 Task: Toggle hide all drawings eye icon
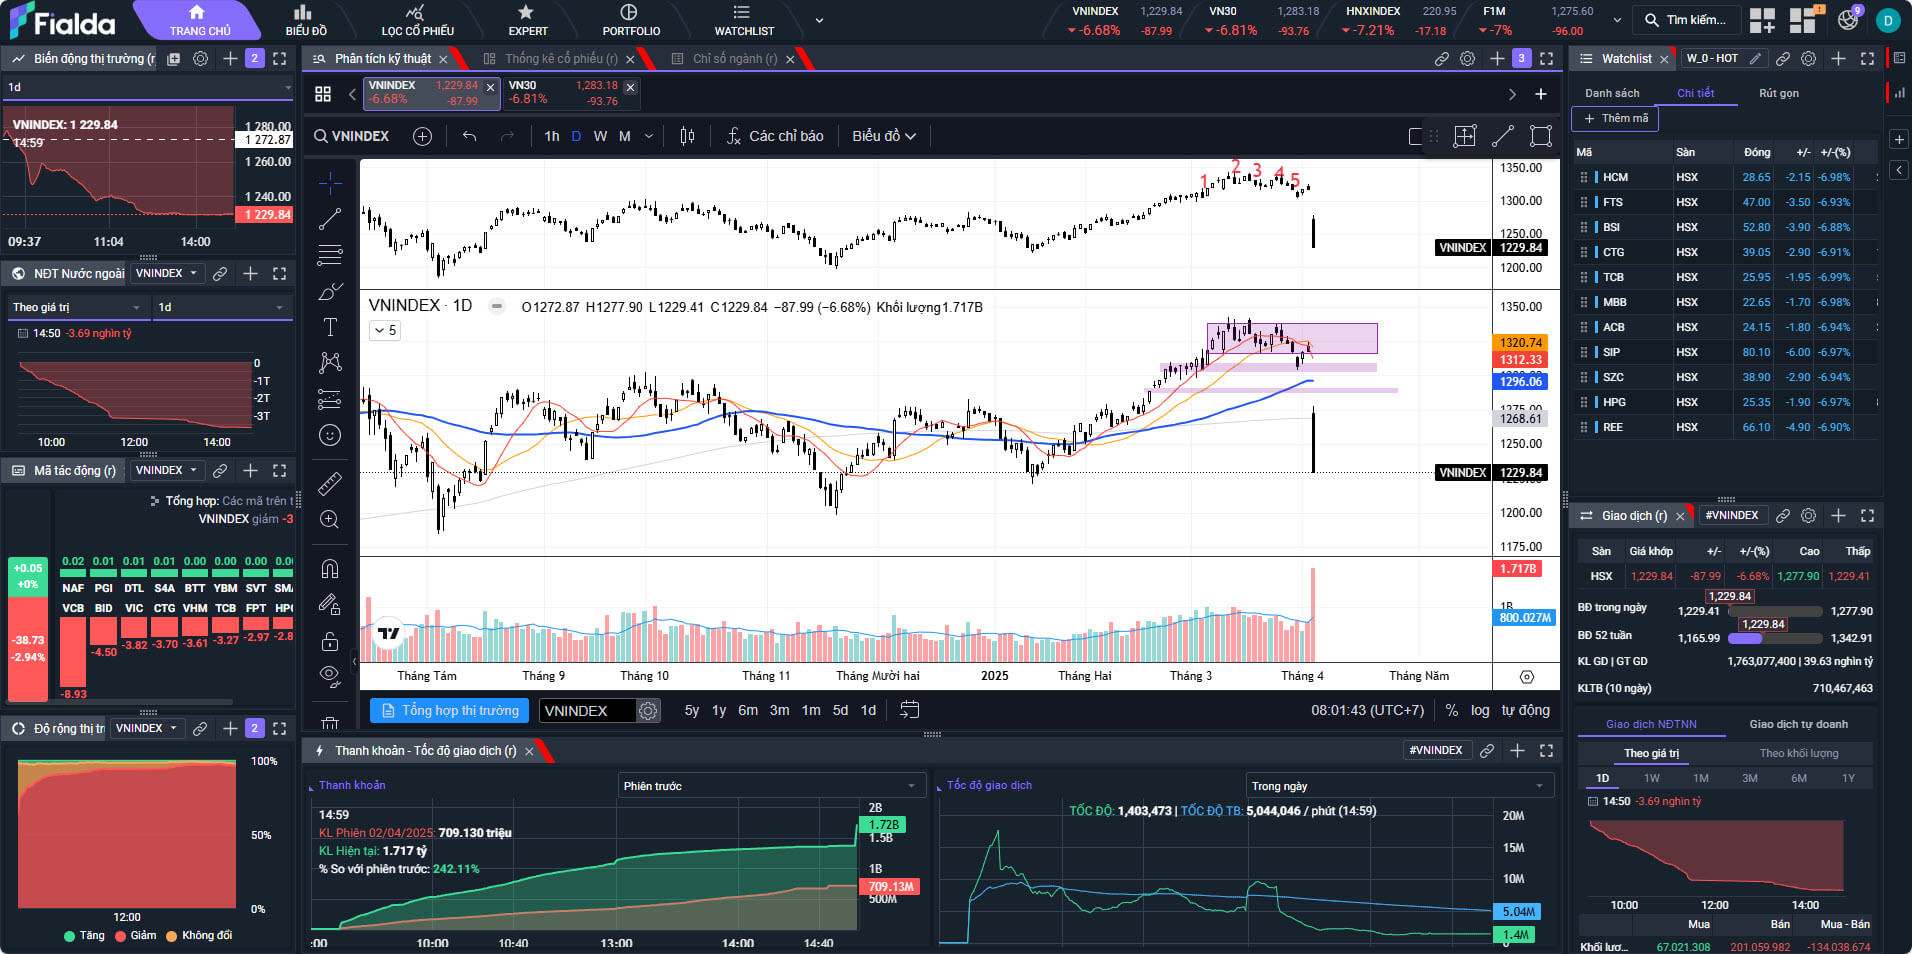tap(330, 675)
